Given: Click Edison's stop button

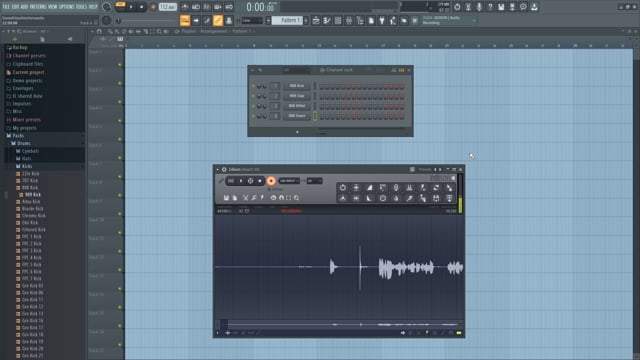Looking at the screenshot, I should click(260, 181).
